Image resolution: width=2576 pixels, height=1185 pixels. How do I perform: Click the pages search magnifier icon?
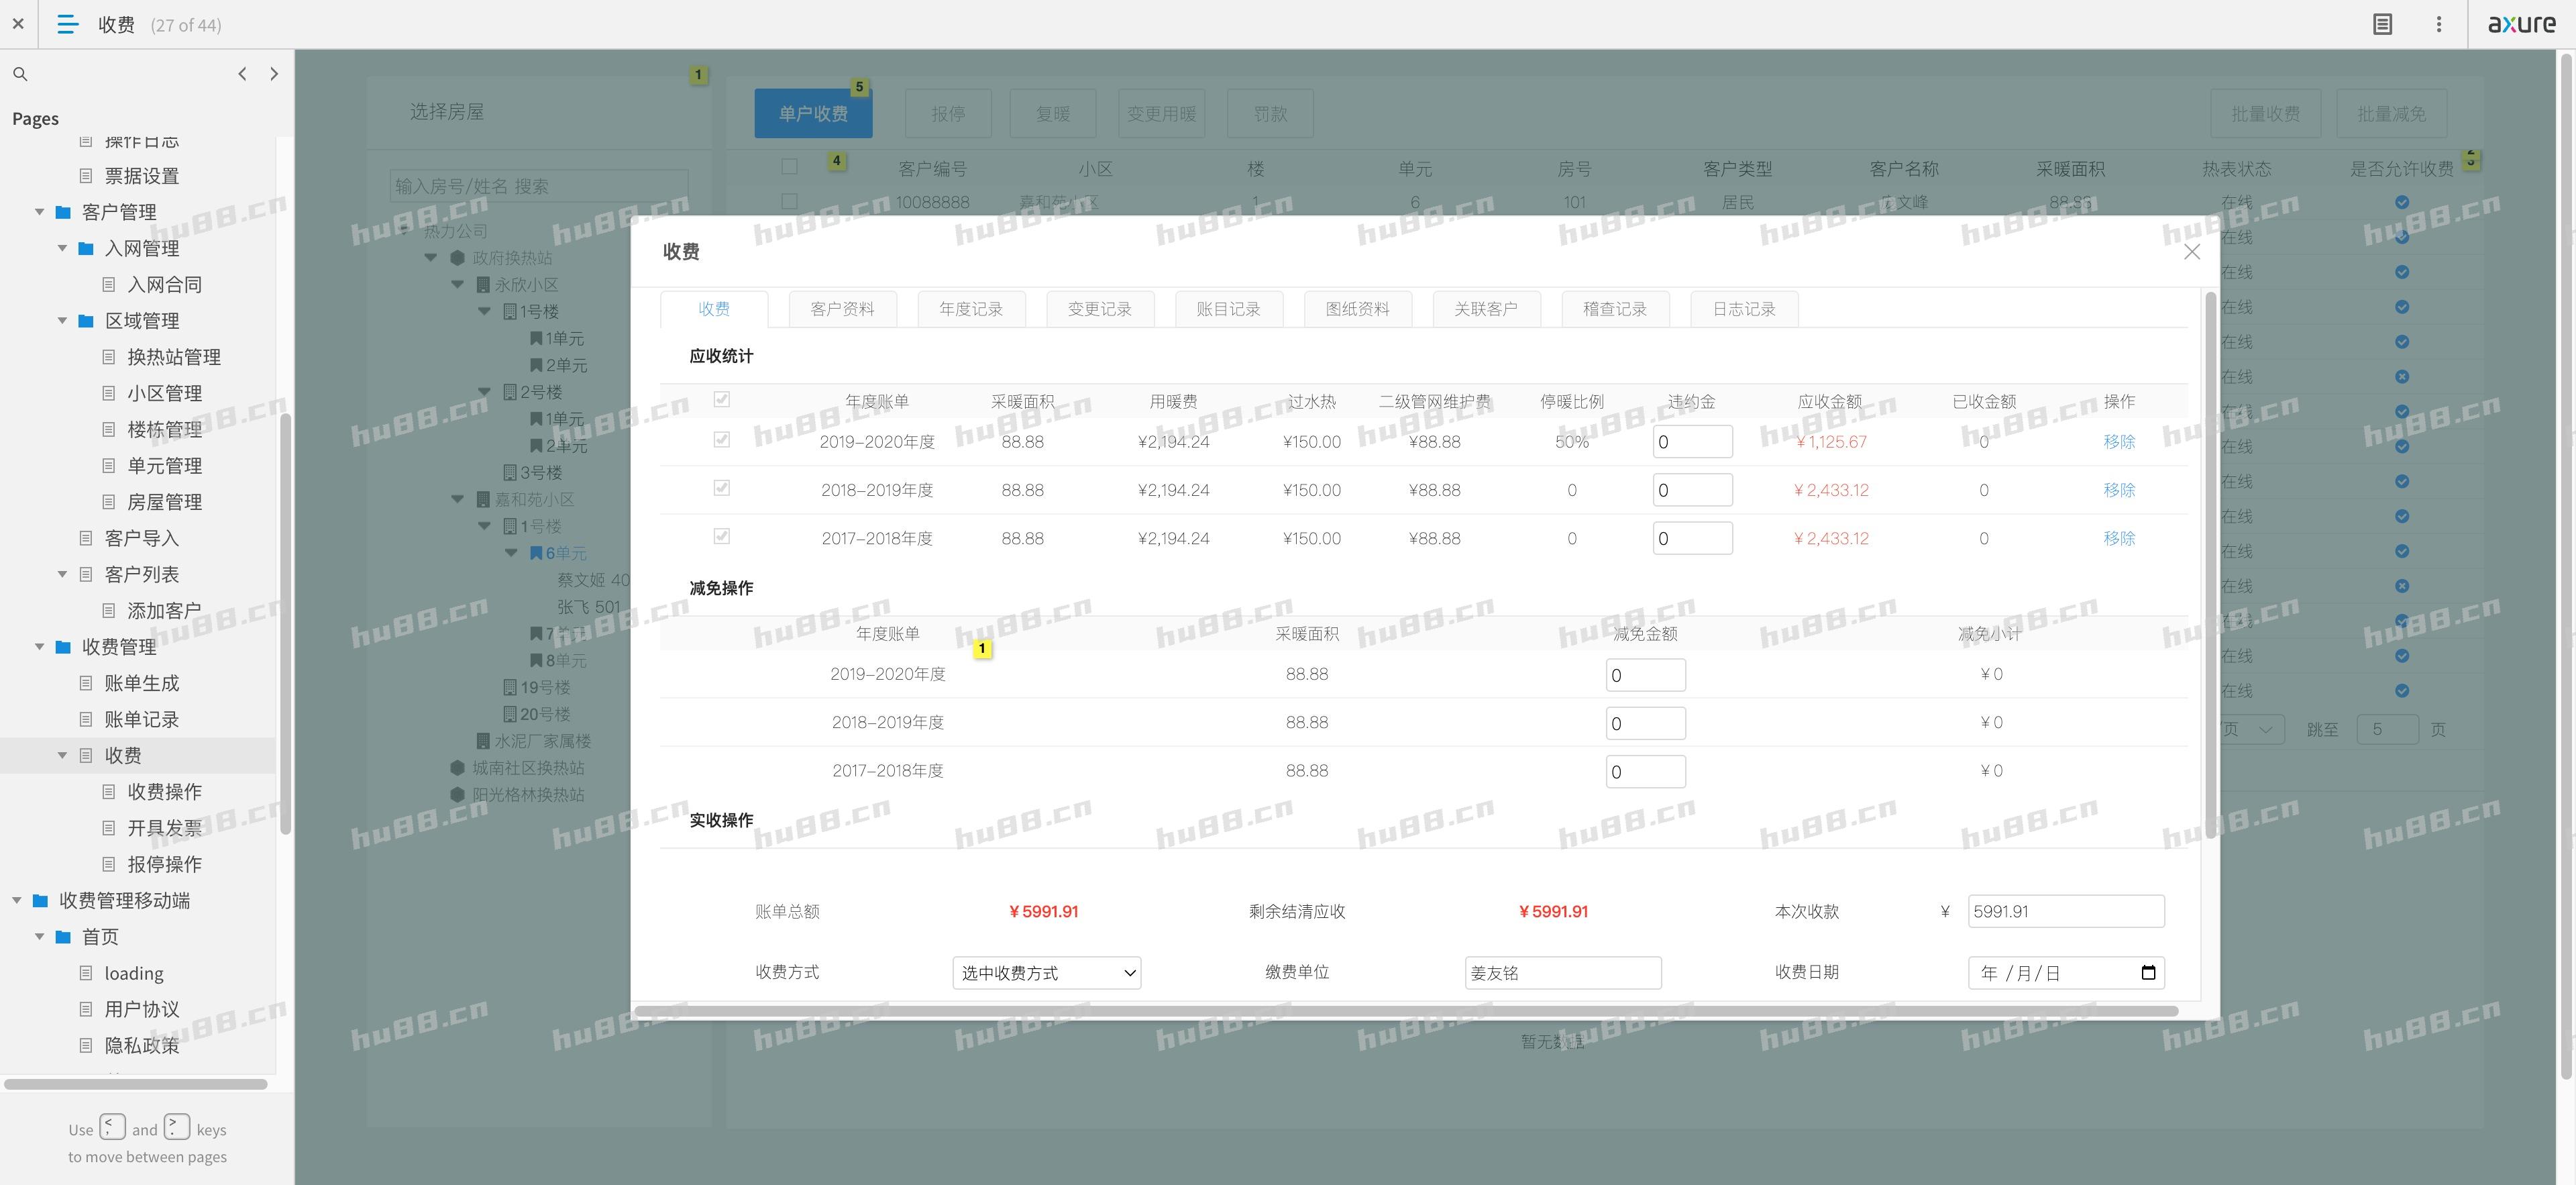[20, 74]
